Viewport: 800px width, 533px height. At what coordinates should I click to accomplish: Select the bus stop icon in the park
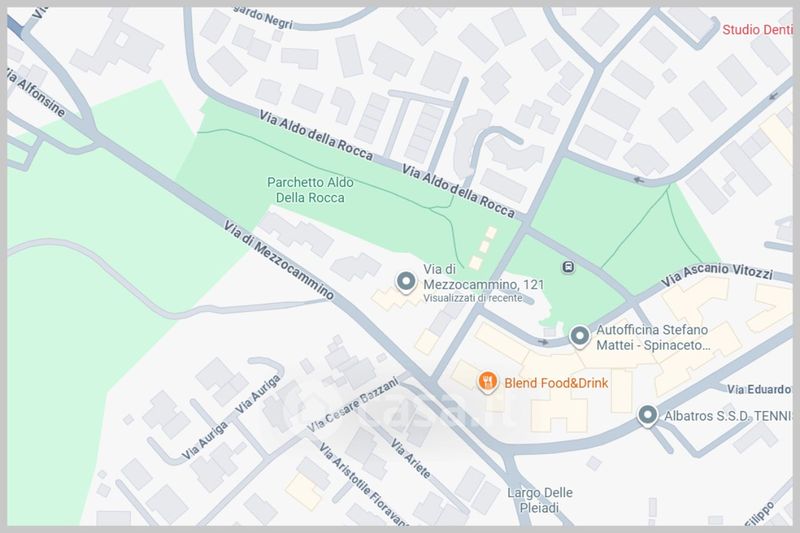(568, 267)
